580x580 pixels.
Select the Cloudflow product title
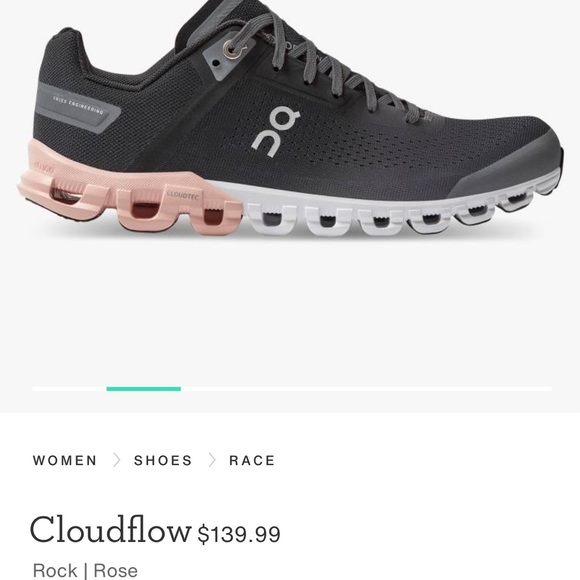pyautogui.click(x=110, y=529)
